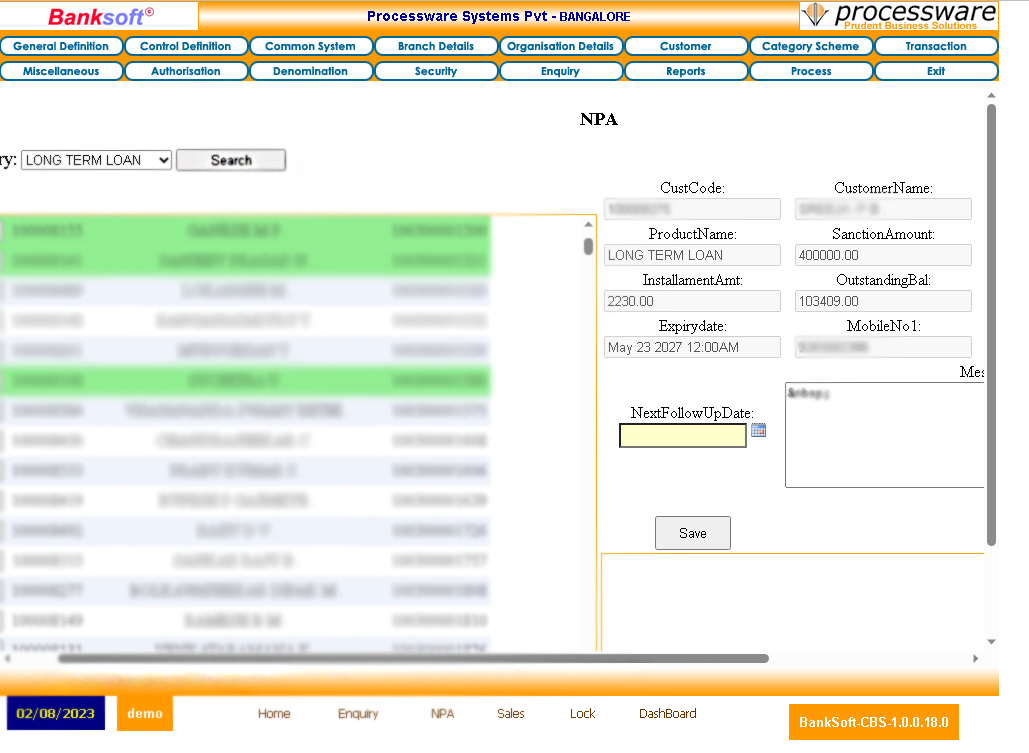Focus the NextFollowUpDate input field
Image resolution: width=1029 pixels, height=753 pixels.
pos(682,435)
